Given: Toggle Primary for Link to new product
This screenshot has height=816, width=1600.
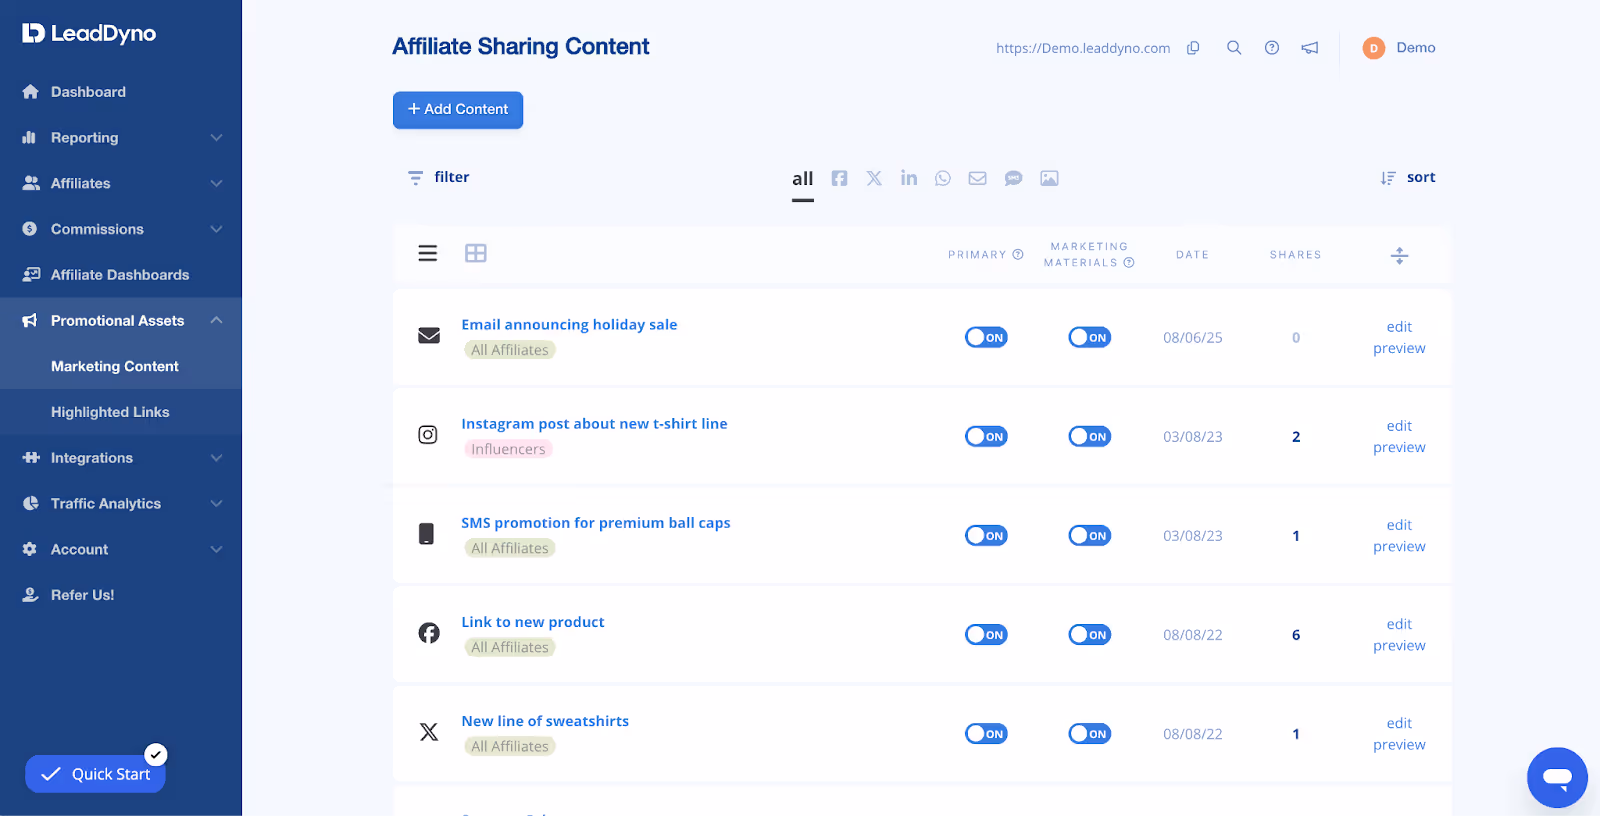Looking at the screenshot, I should coord(986,634).
